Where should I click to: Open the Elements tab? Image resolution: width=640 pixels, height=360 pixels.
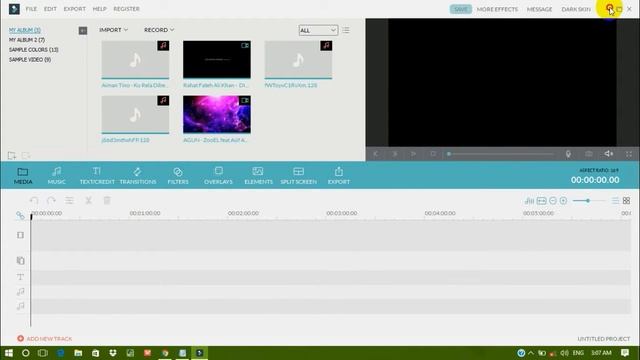(x=258, y=176)
